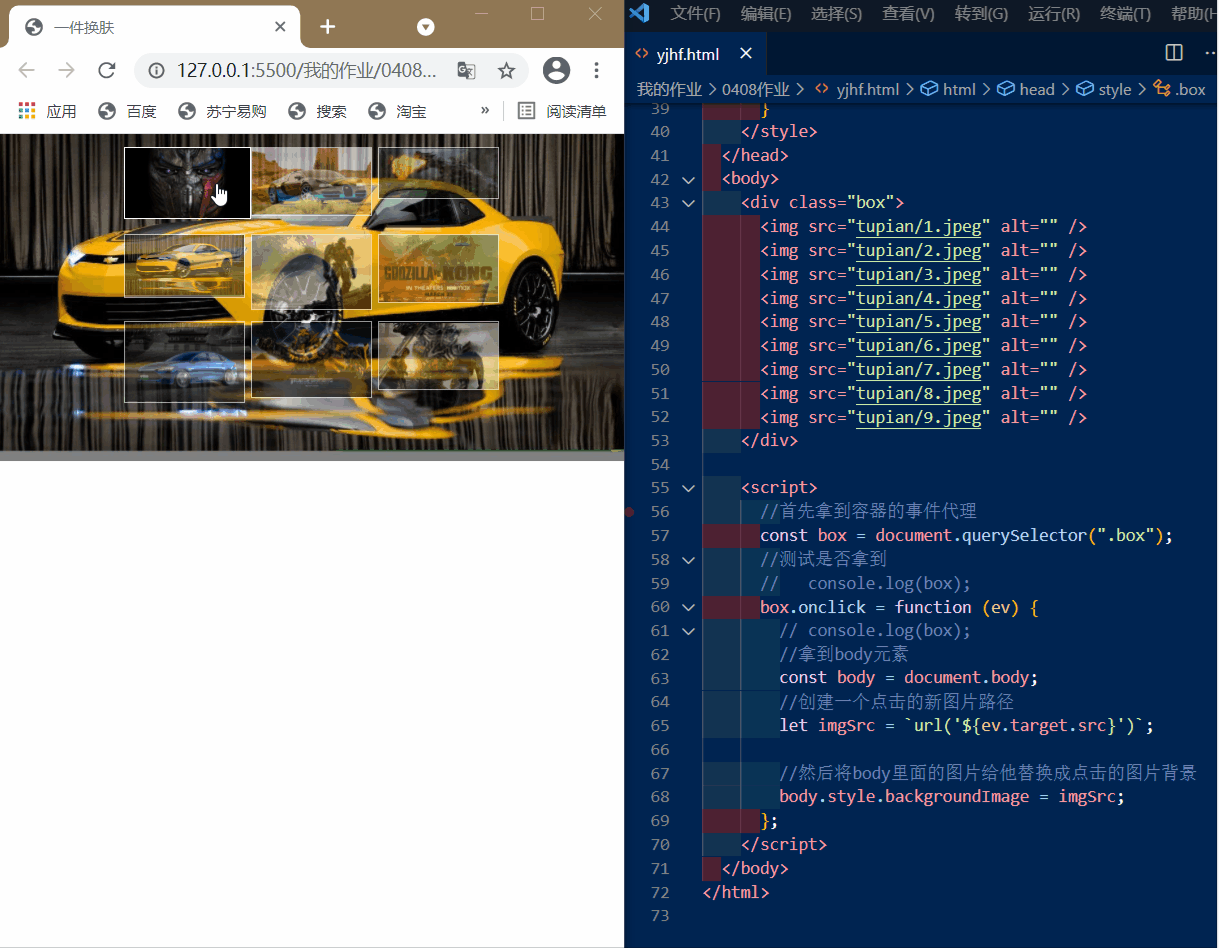
Task: Click line number 65 in the gutter
Action: 659,726
